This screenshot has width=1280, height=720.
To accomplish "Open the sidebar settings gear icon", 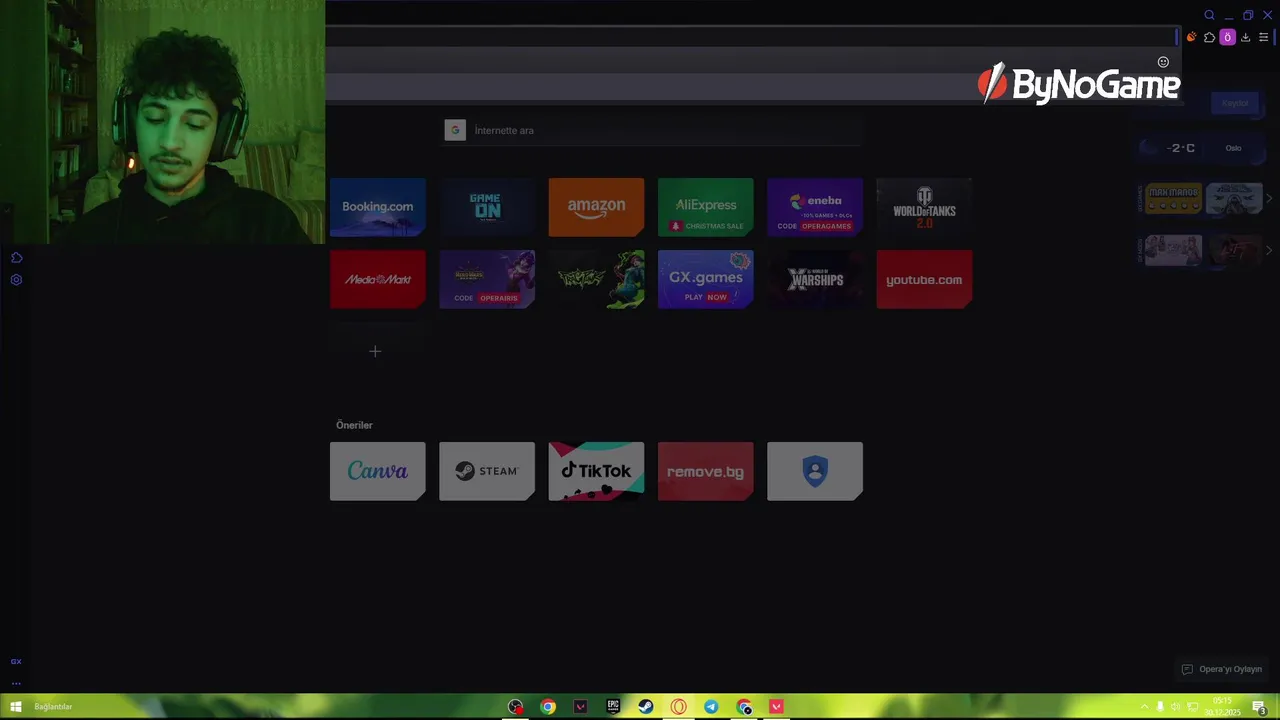I will pyautogui.click(x=16, y=280).
